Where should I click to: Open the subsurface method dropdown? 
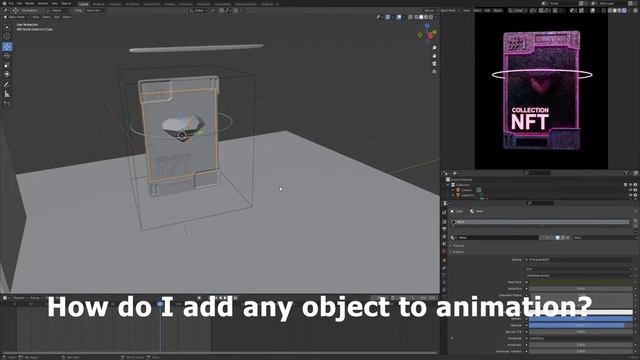[579, 276]
